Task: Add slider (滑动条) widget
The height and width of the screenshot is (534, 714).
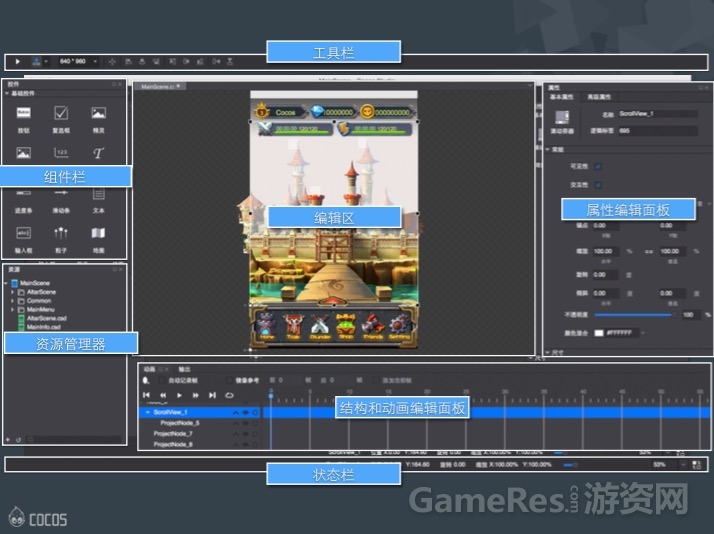Action: tap(61, 202)
